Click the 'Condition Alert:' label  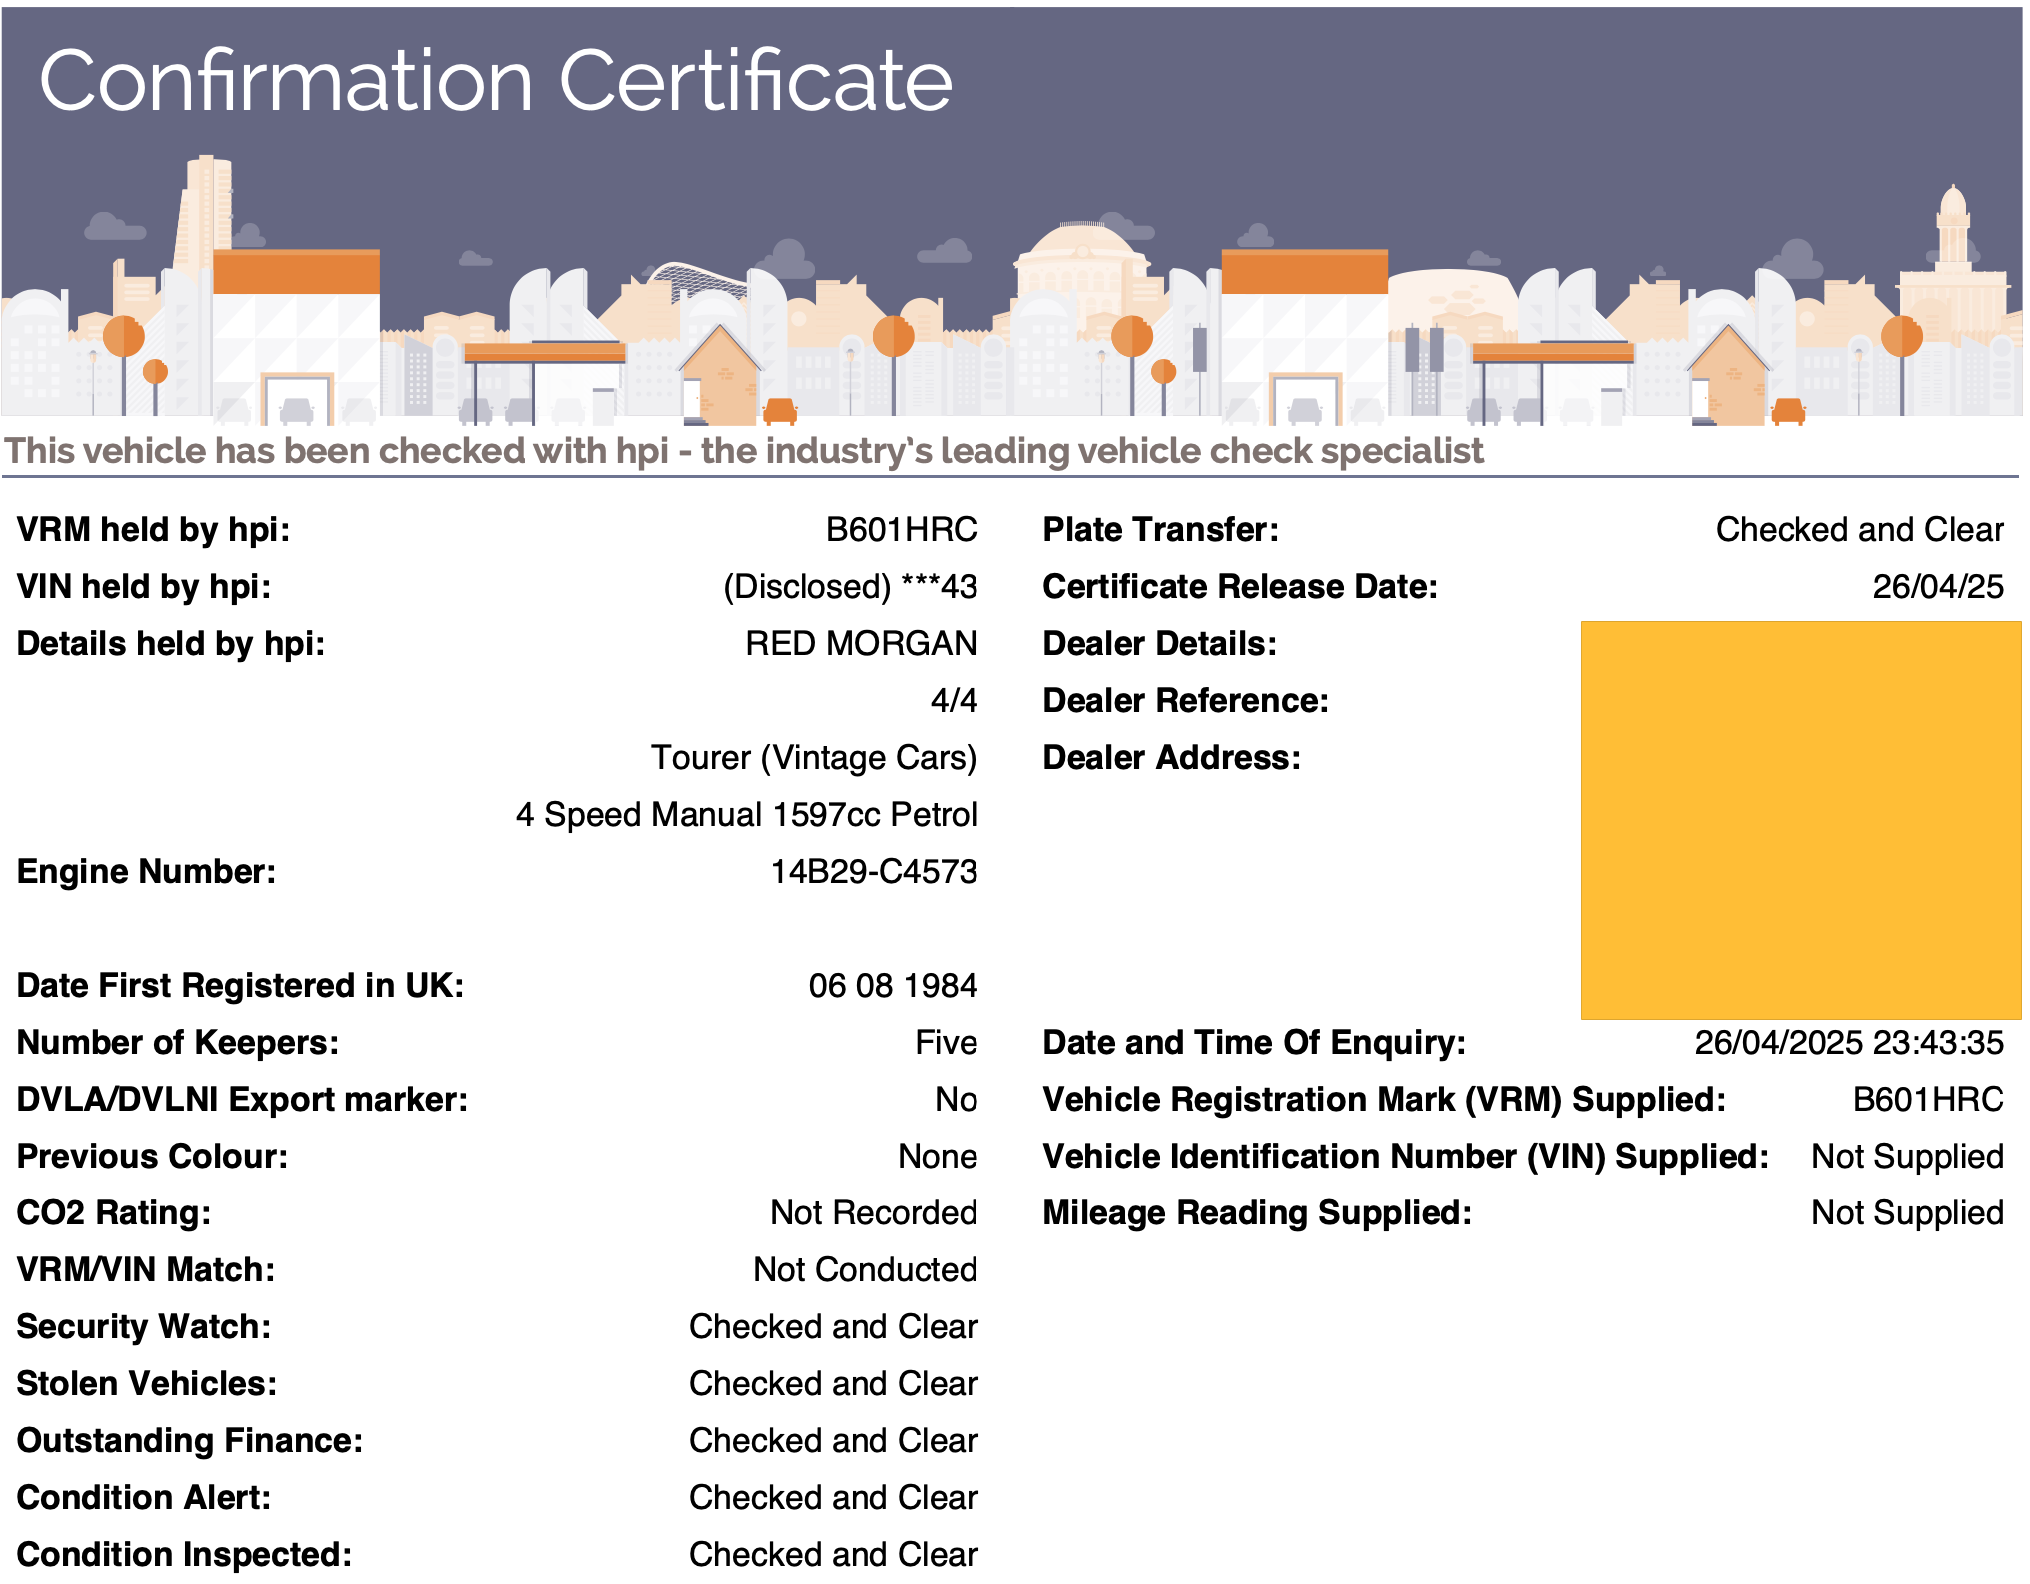pos(144,1497)
